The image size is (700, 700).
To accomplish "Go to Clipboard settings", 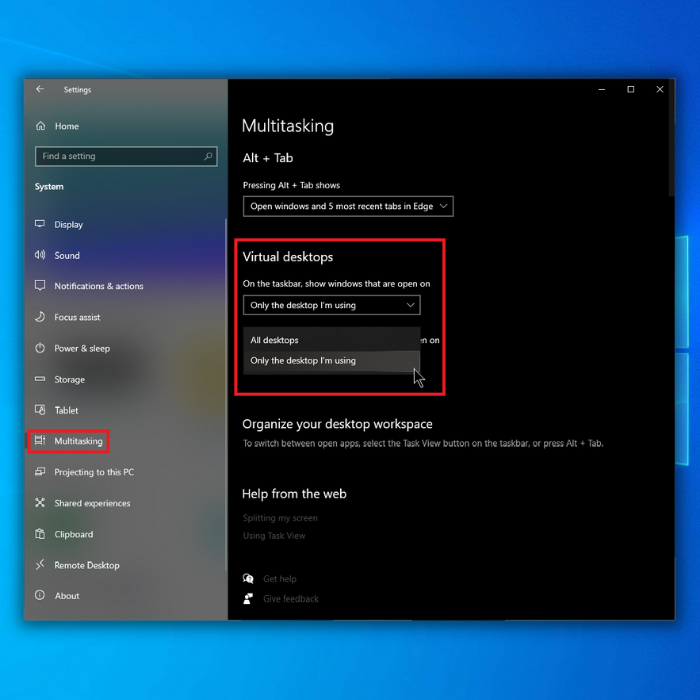I will point(74,534).
